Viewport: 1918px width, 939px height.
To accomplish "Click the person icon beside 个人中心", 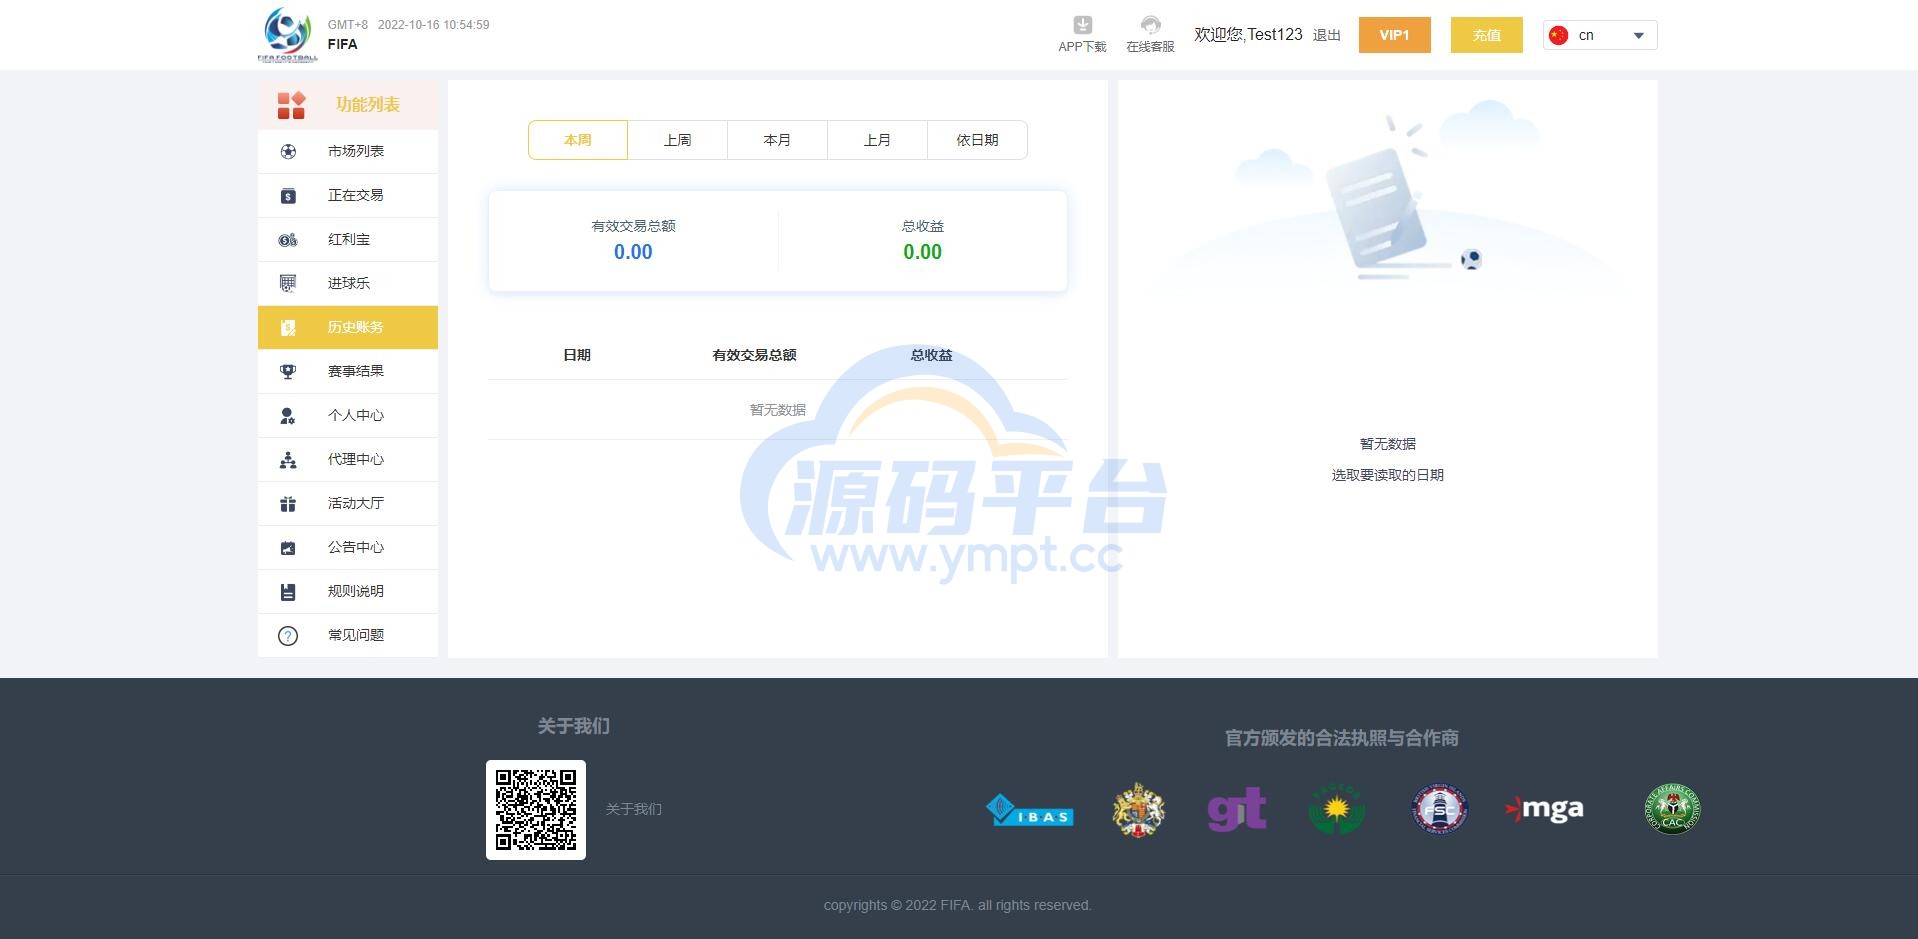I will (x=288, y=416).
